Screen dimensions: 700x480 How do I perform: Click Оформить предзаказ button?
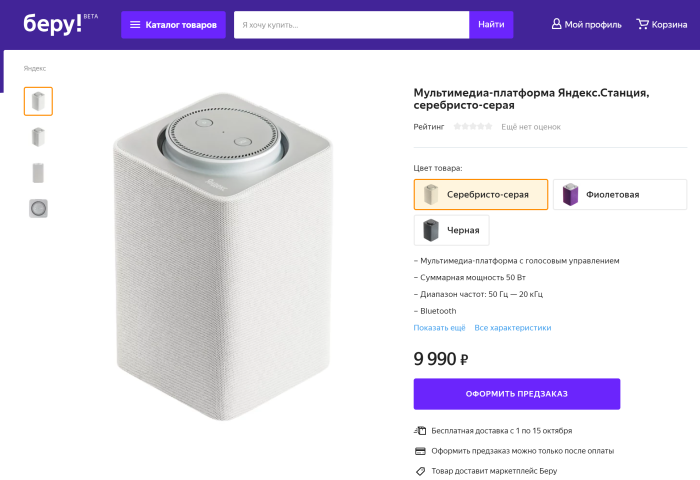point(516,394)
